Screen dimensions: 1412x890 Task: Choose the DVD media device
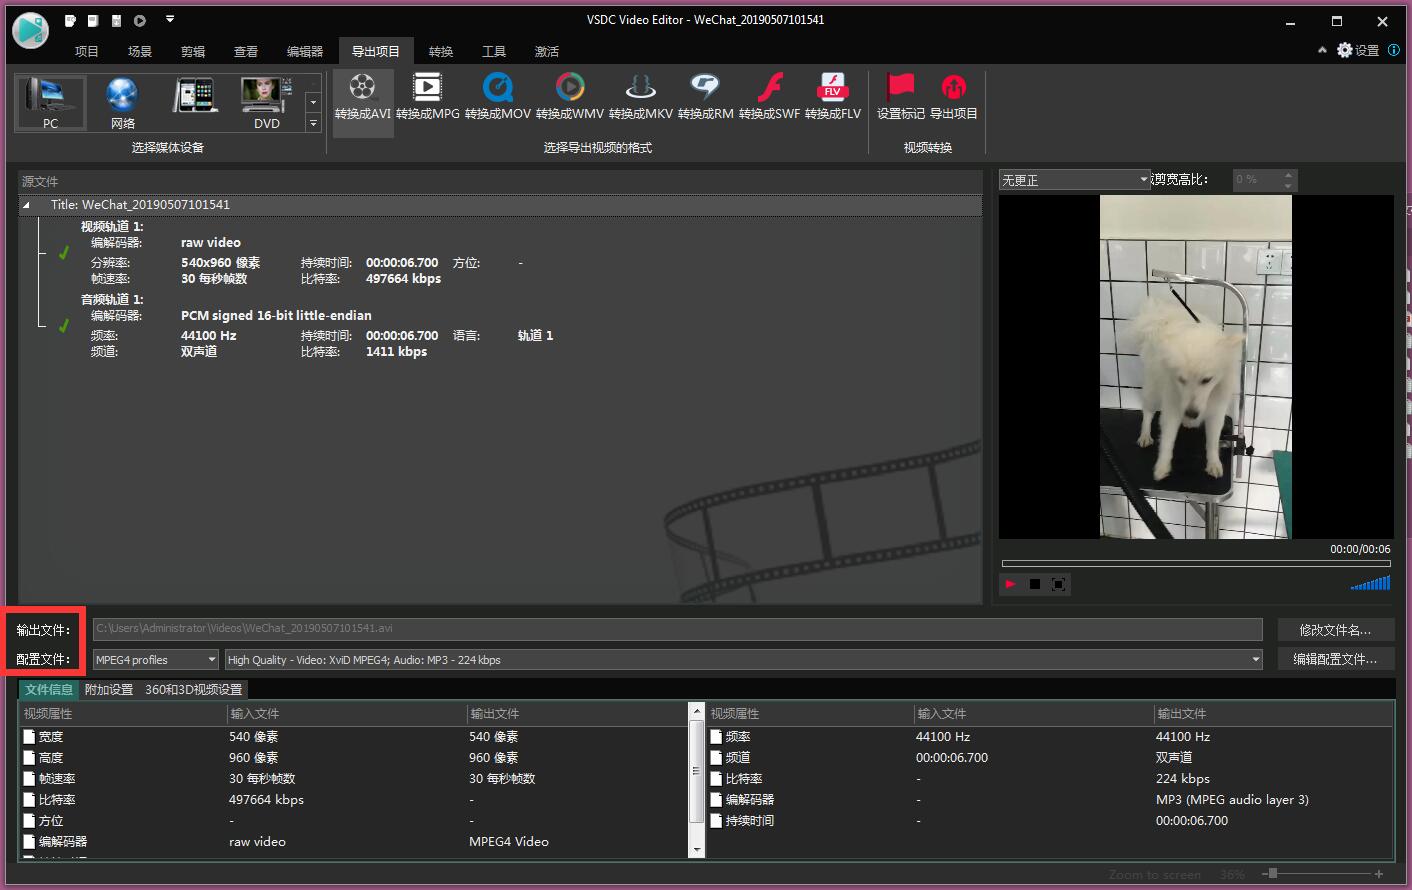(267, 103)
